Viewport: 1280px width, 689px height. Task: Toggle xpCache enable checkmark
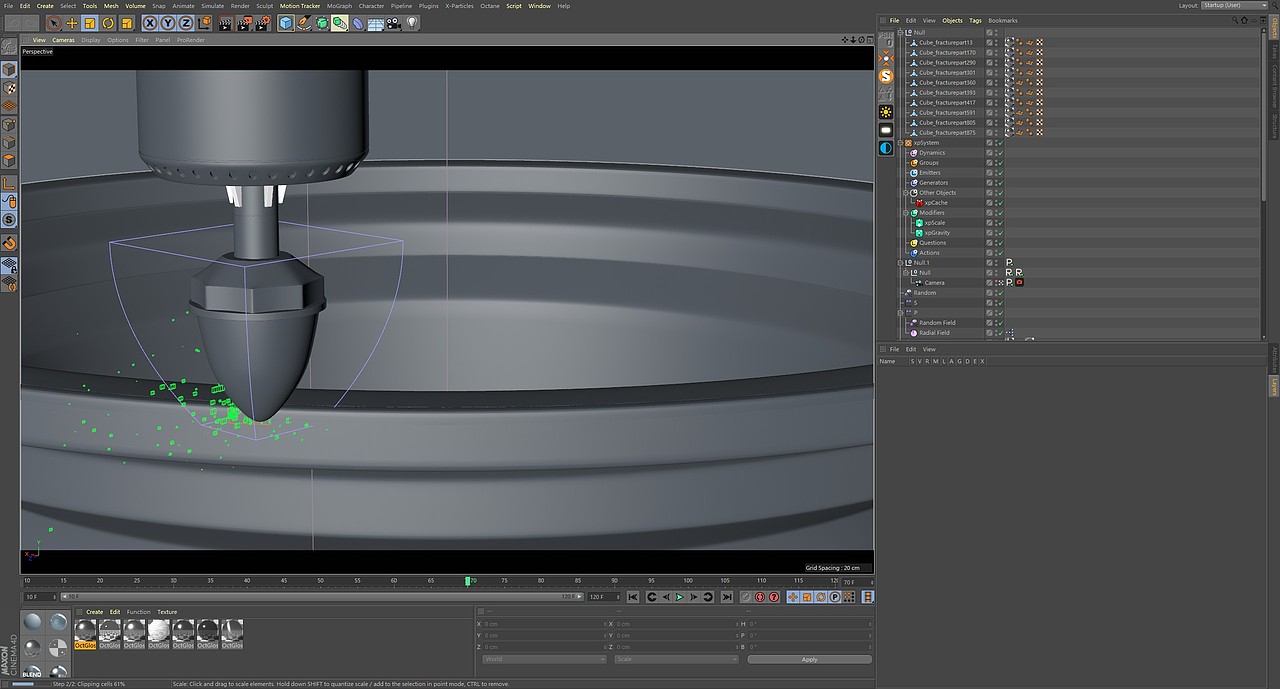pos(1000,203)
